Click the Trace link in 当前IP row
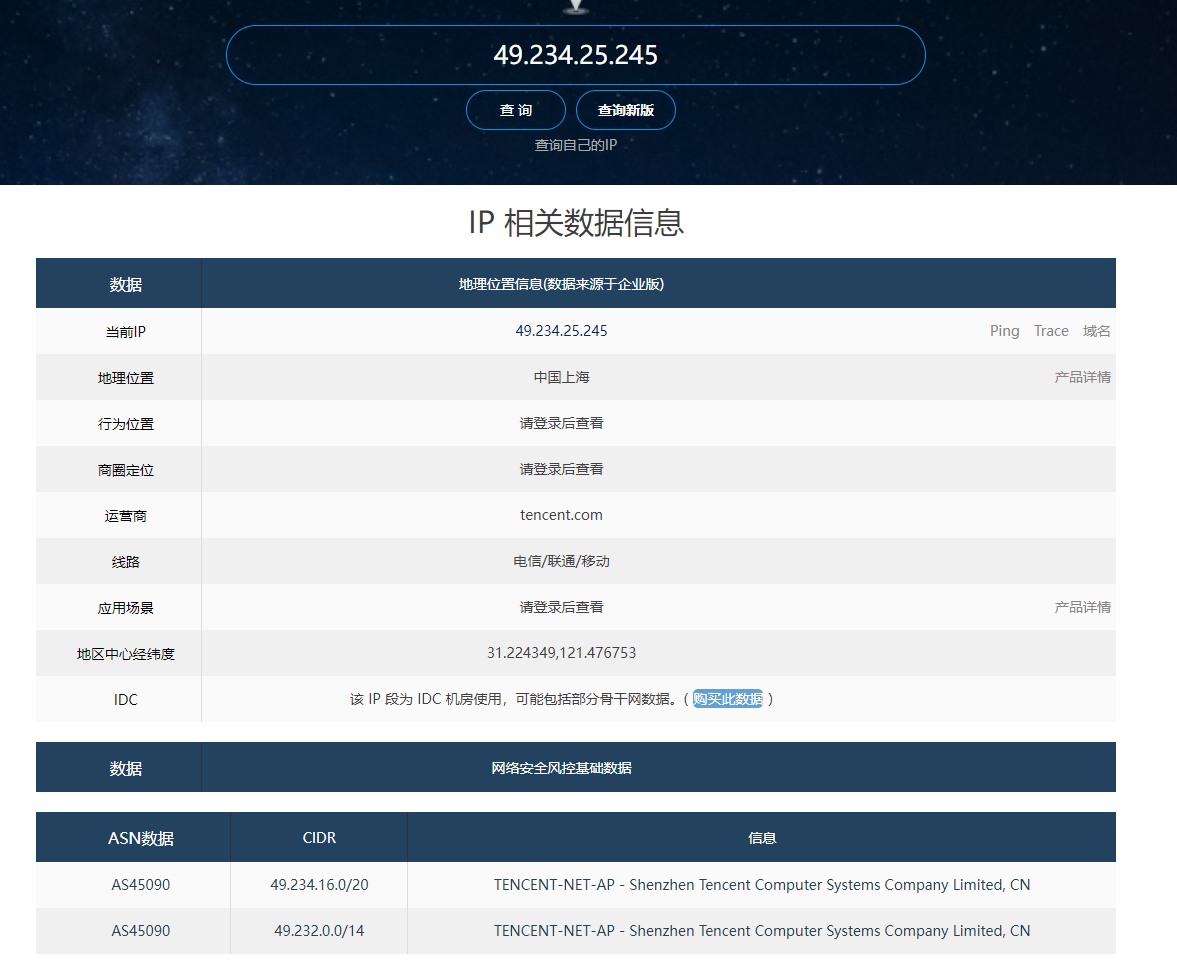This screenshot has width=1177, height=973. 1051,331
